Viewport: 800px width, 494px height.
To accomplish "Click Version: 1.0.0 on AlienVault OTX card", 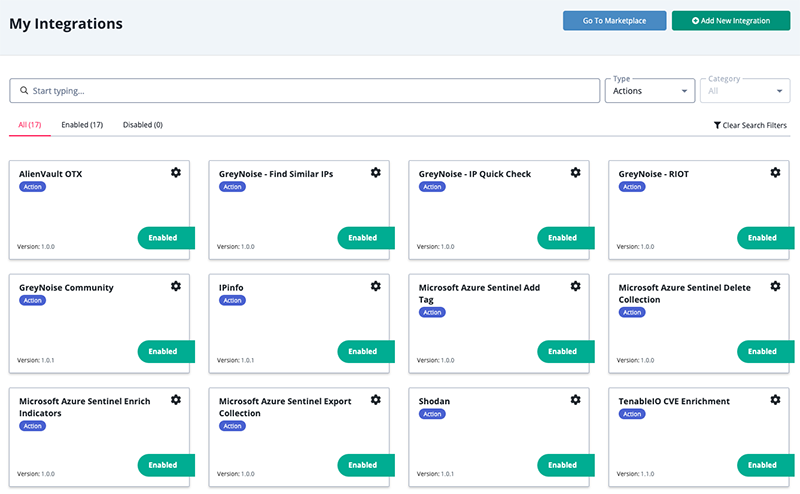I will pyautogui.click(x=36, y=246).
